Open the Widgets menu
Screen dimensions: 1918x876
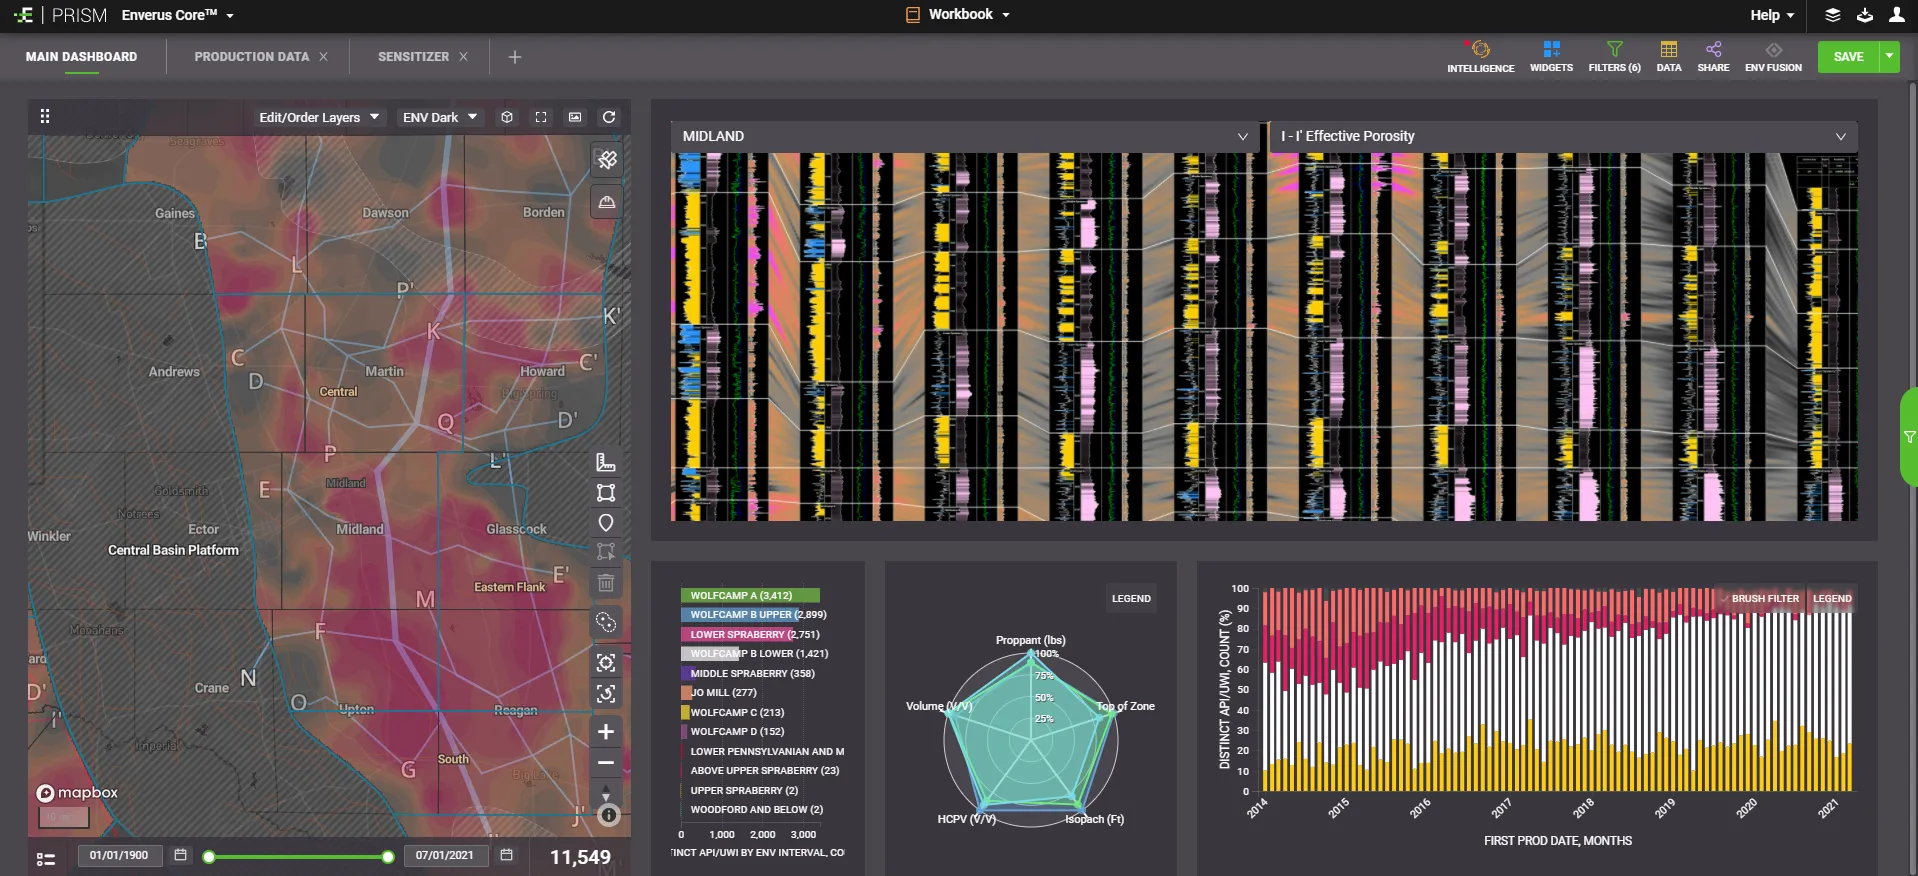point(1551,57)
